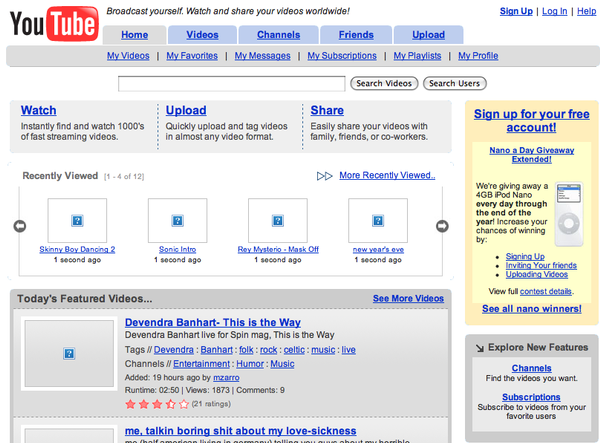
Task: Click the Upload heading link in the intro panel
Action: [x=186, y=110]
